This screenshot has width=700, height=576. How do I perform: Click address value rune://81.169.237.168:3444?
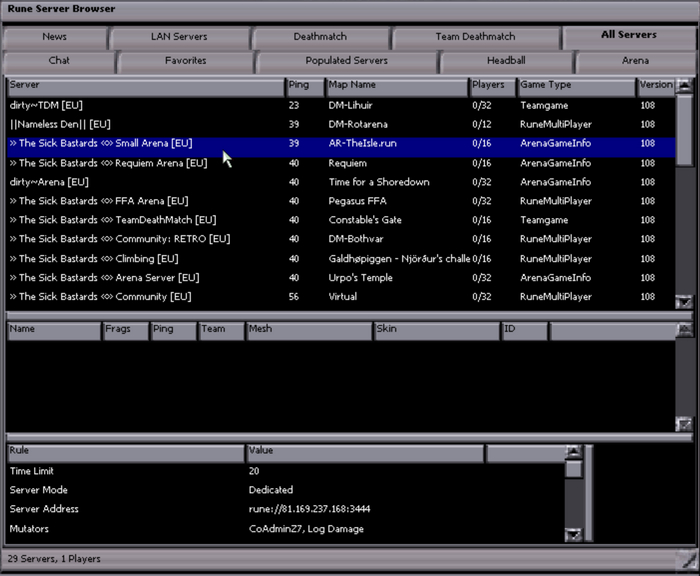point(309,509)
